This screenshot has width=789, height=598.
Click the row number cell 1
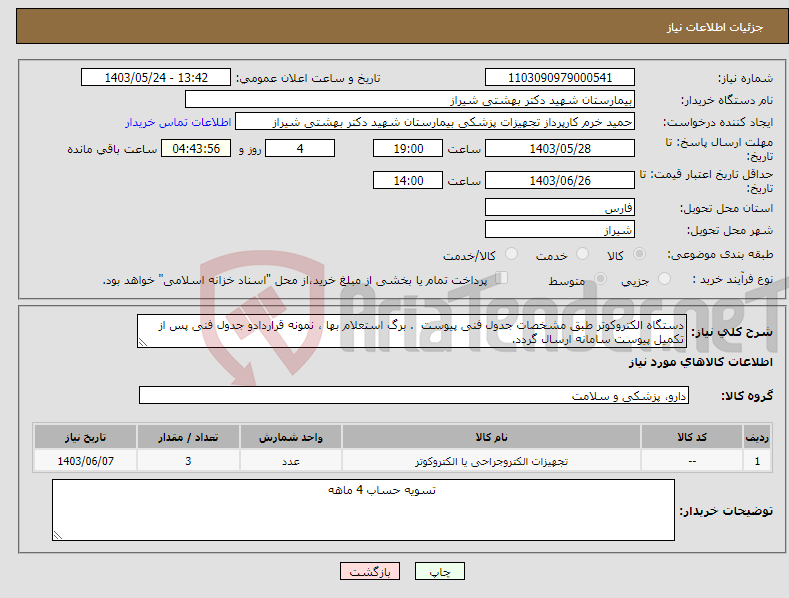(757, 461)
